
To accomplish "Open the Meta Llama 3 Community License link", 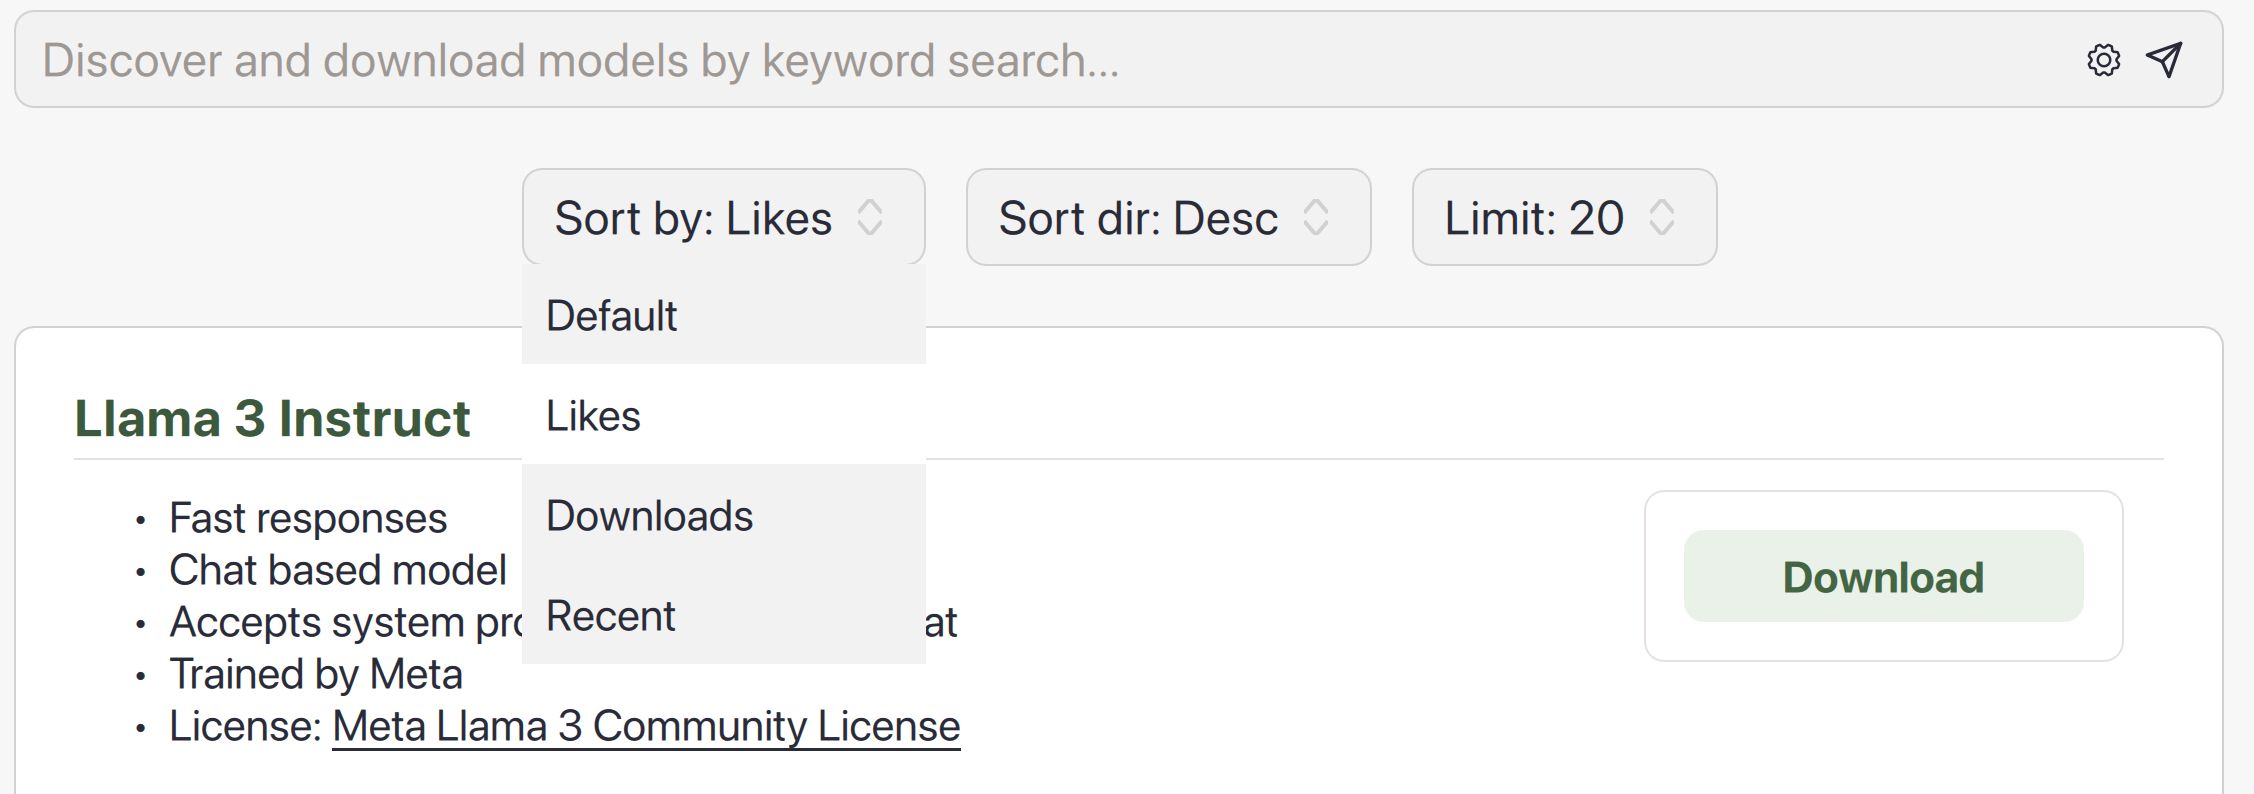I will [x=646, y=726].
